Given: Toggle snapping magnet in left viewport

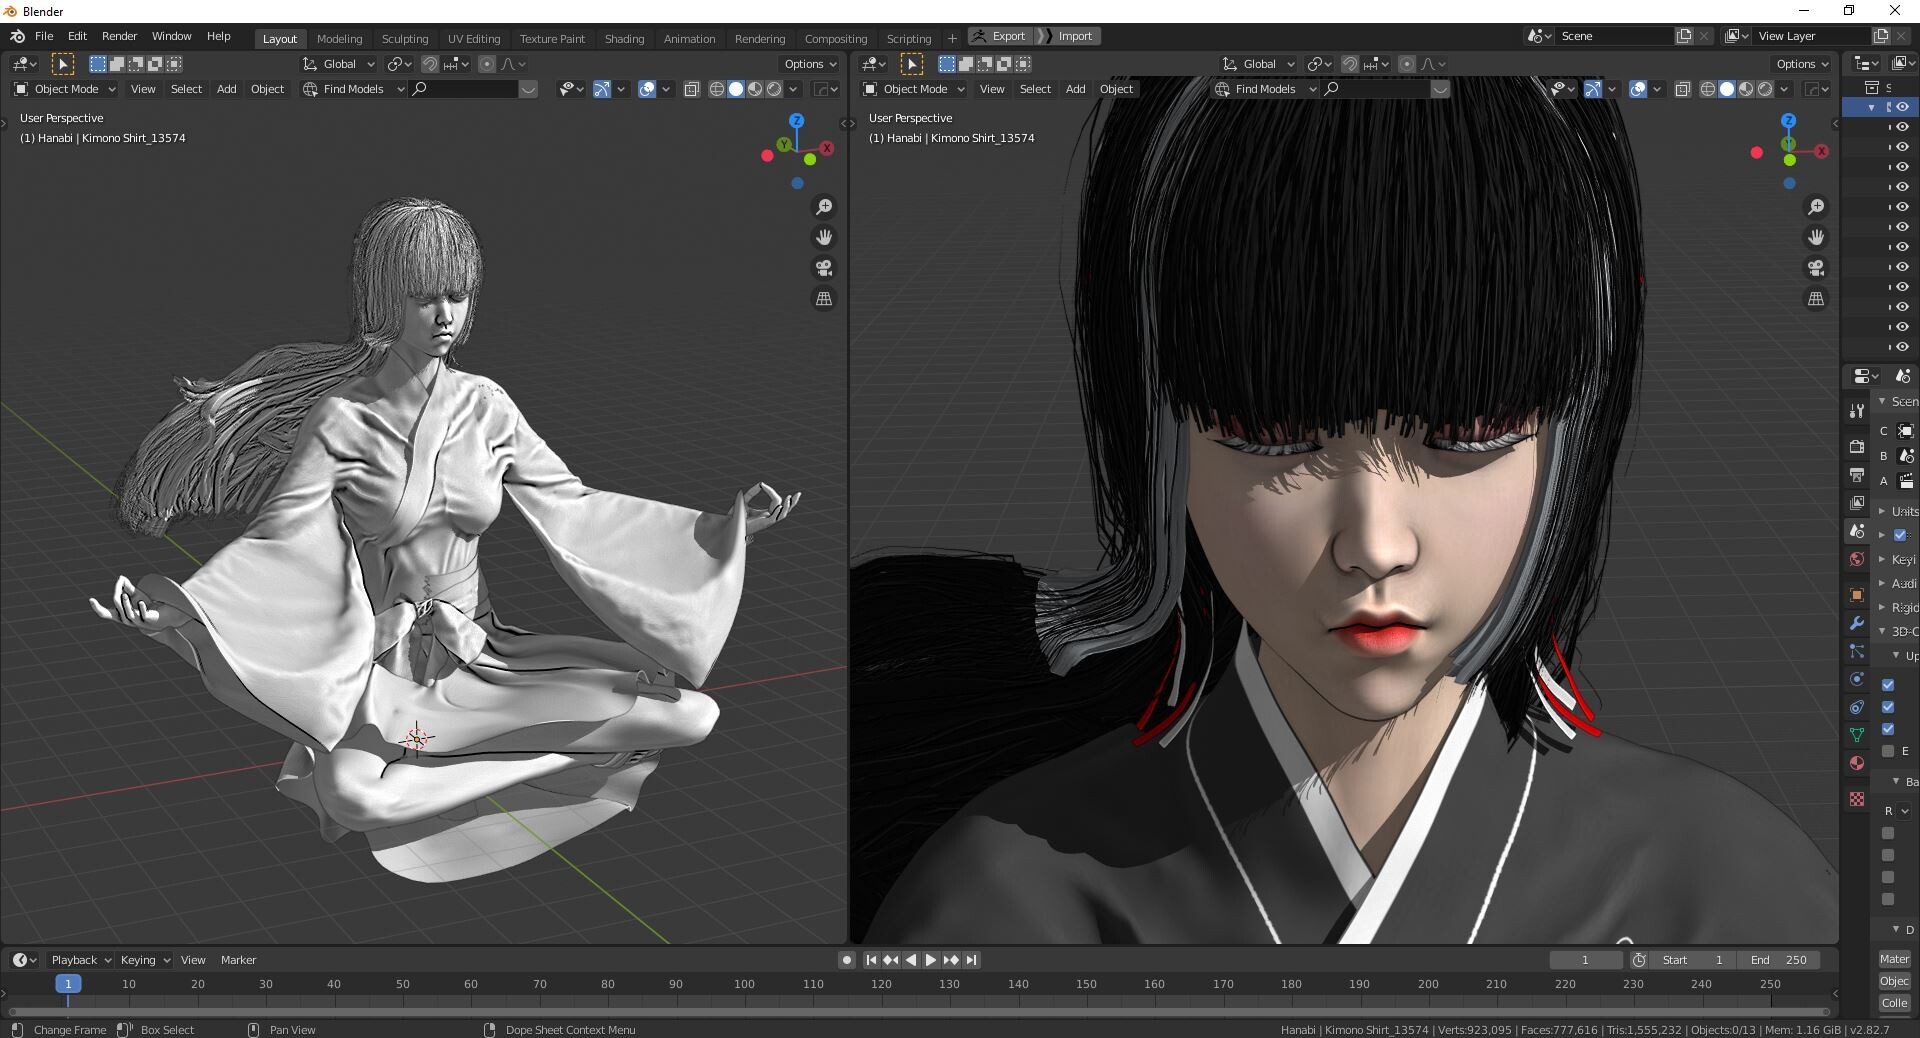Looking at the screenshot, I should pos(430,64).
